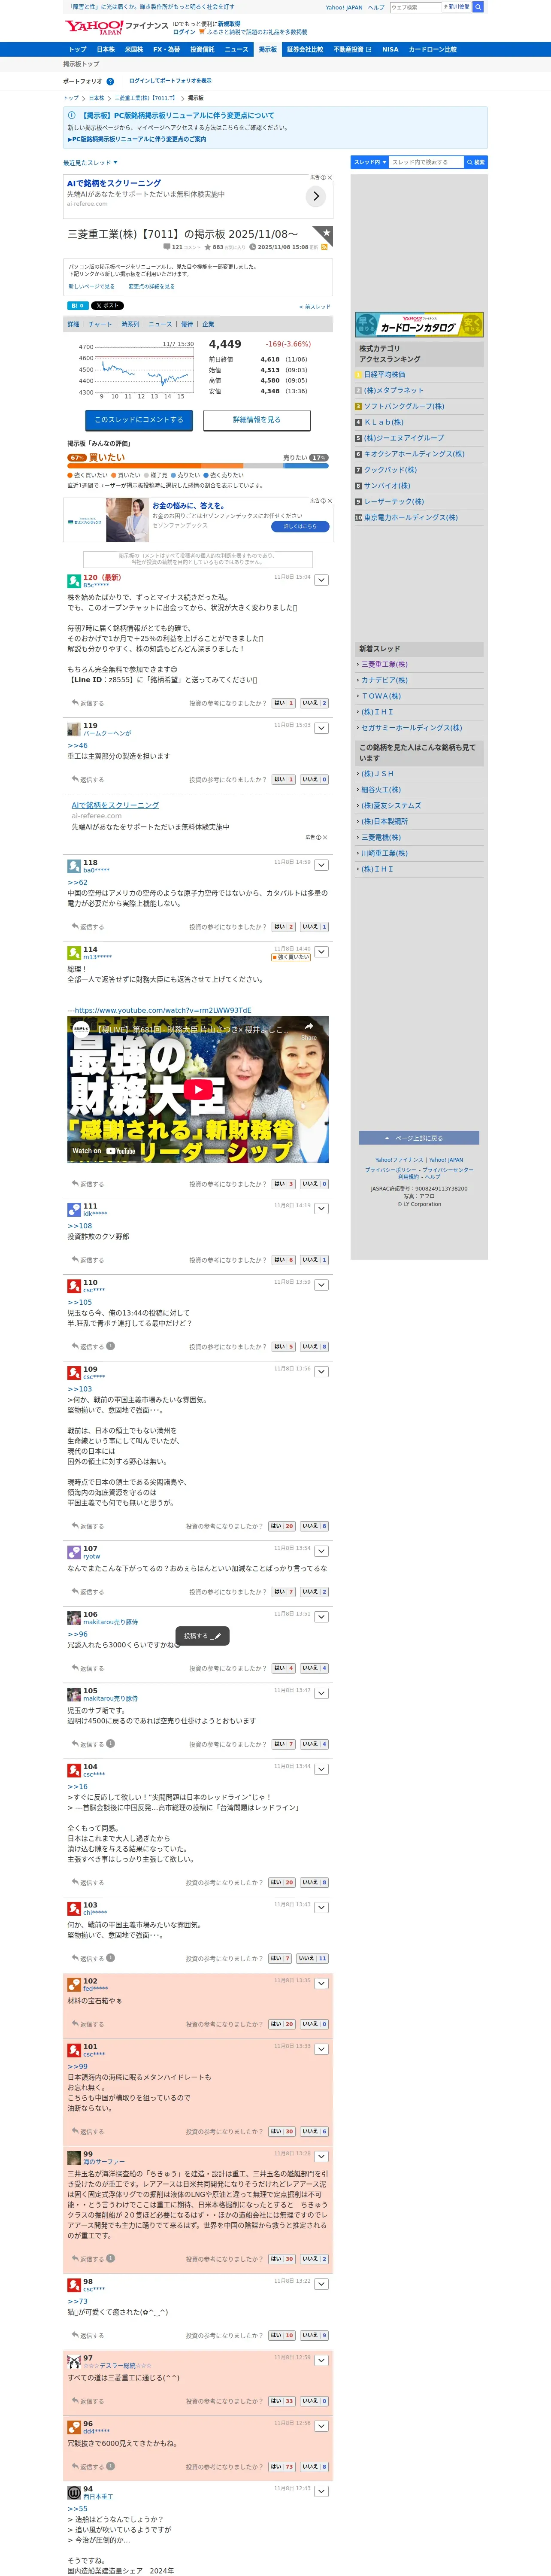Vote いいえ on post 103
The height and width of the screenshot is (2576, 551).
(312, 1959)
